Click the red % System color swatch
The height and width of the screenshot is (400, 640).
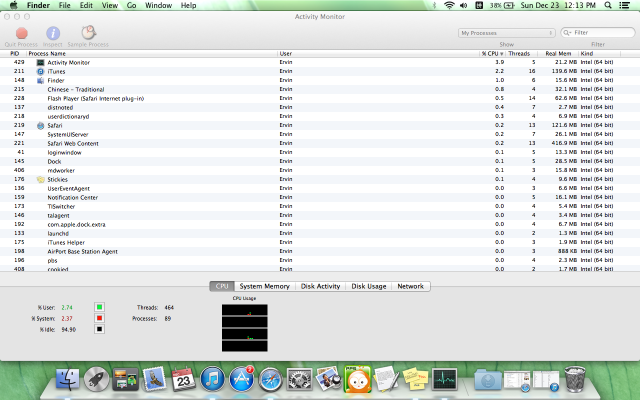(x=99, y=318)
